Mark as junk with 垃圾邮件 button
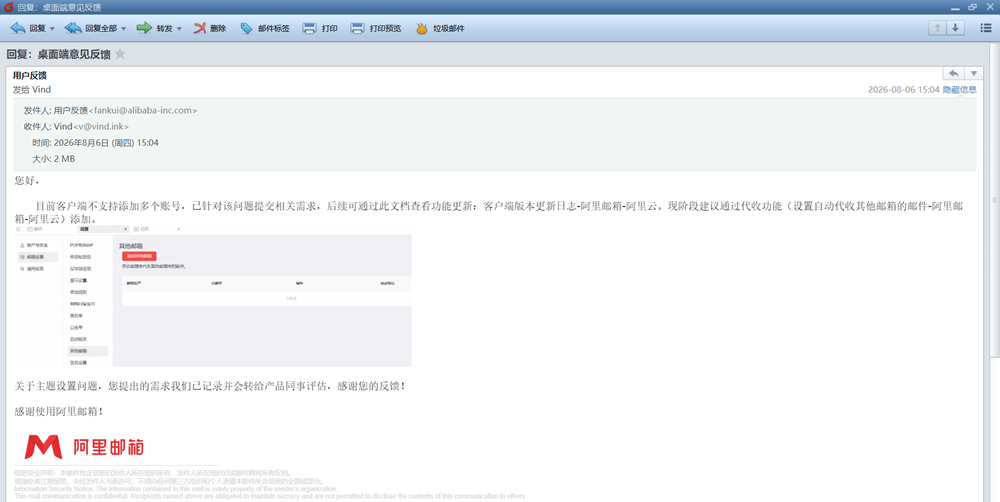Screen dimensions: 1000x502 440,28
